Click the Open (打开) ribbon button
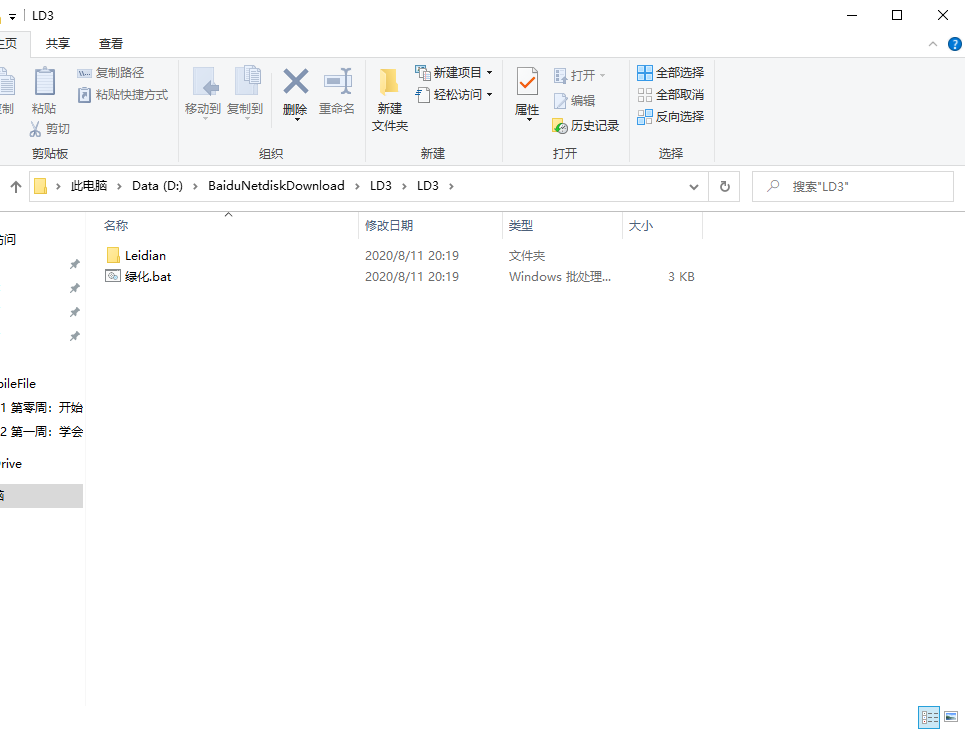The height and width of the screenshot is (729, 965). pyautogui.click(x=579, y=75)
